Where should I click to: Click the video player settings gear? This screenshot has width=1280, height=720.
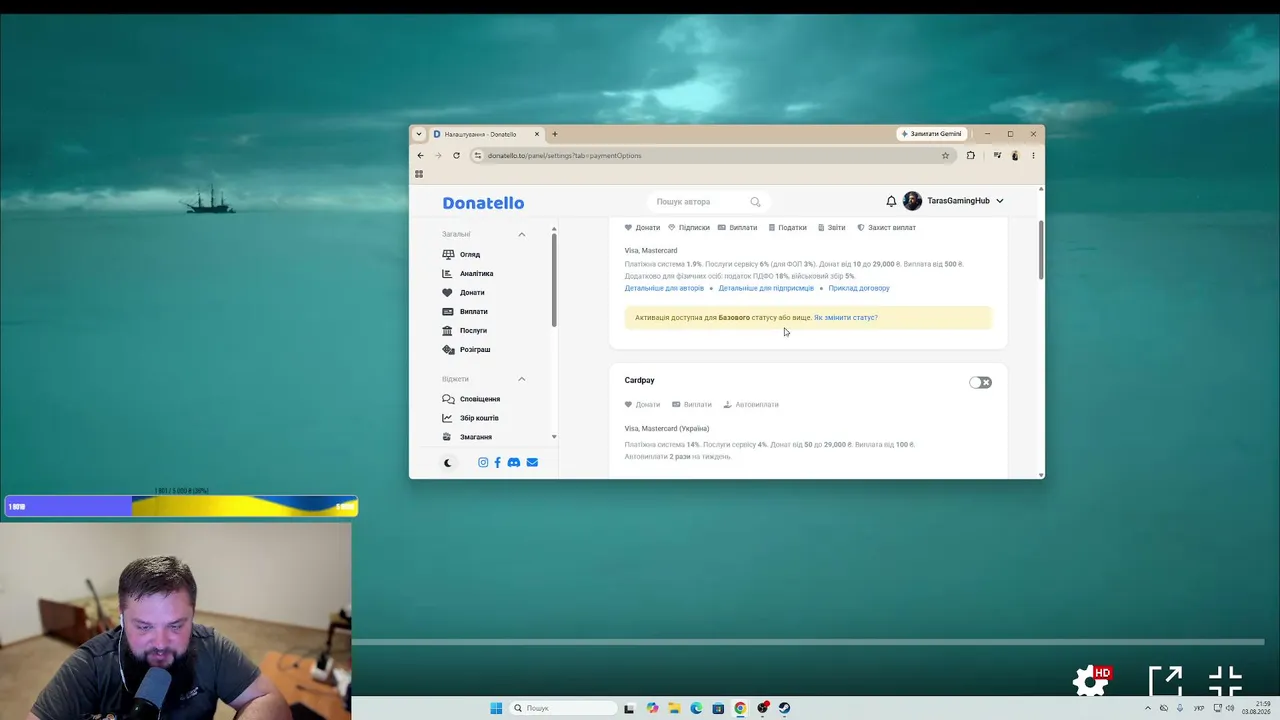coord(1091,681)
